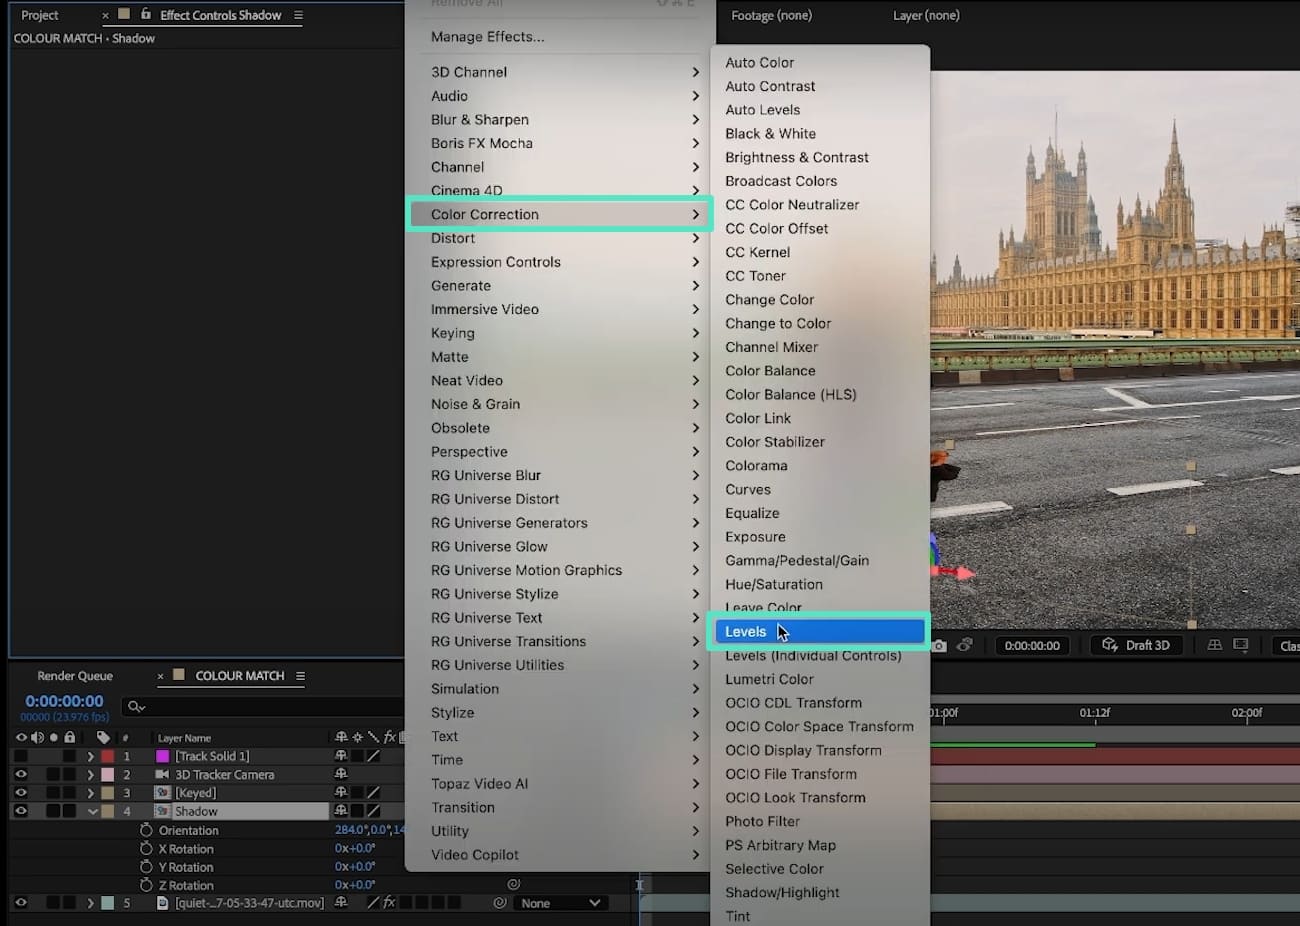
Task: Expand the Track Solid 1 layer
Action: 90,756
